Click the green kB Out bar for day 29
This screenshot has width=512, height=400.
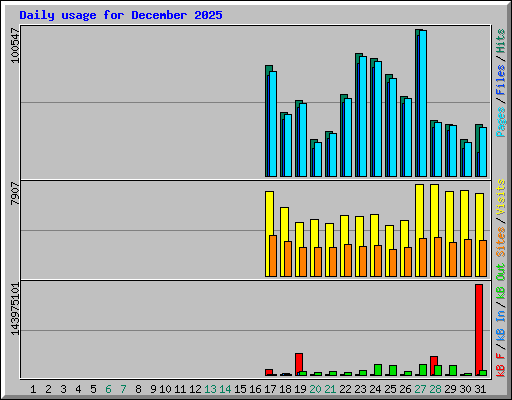pyautogui.click(x=453, y=371)
